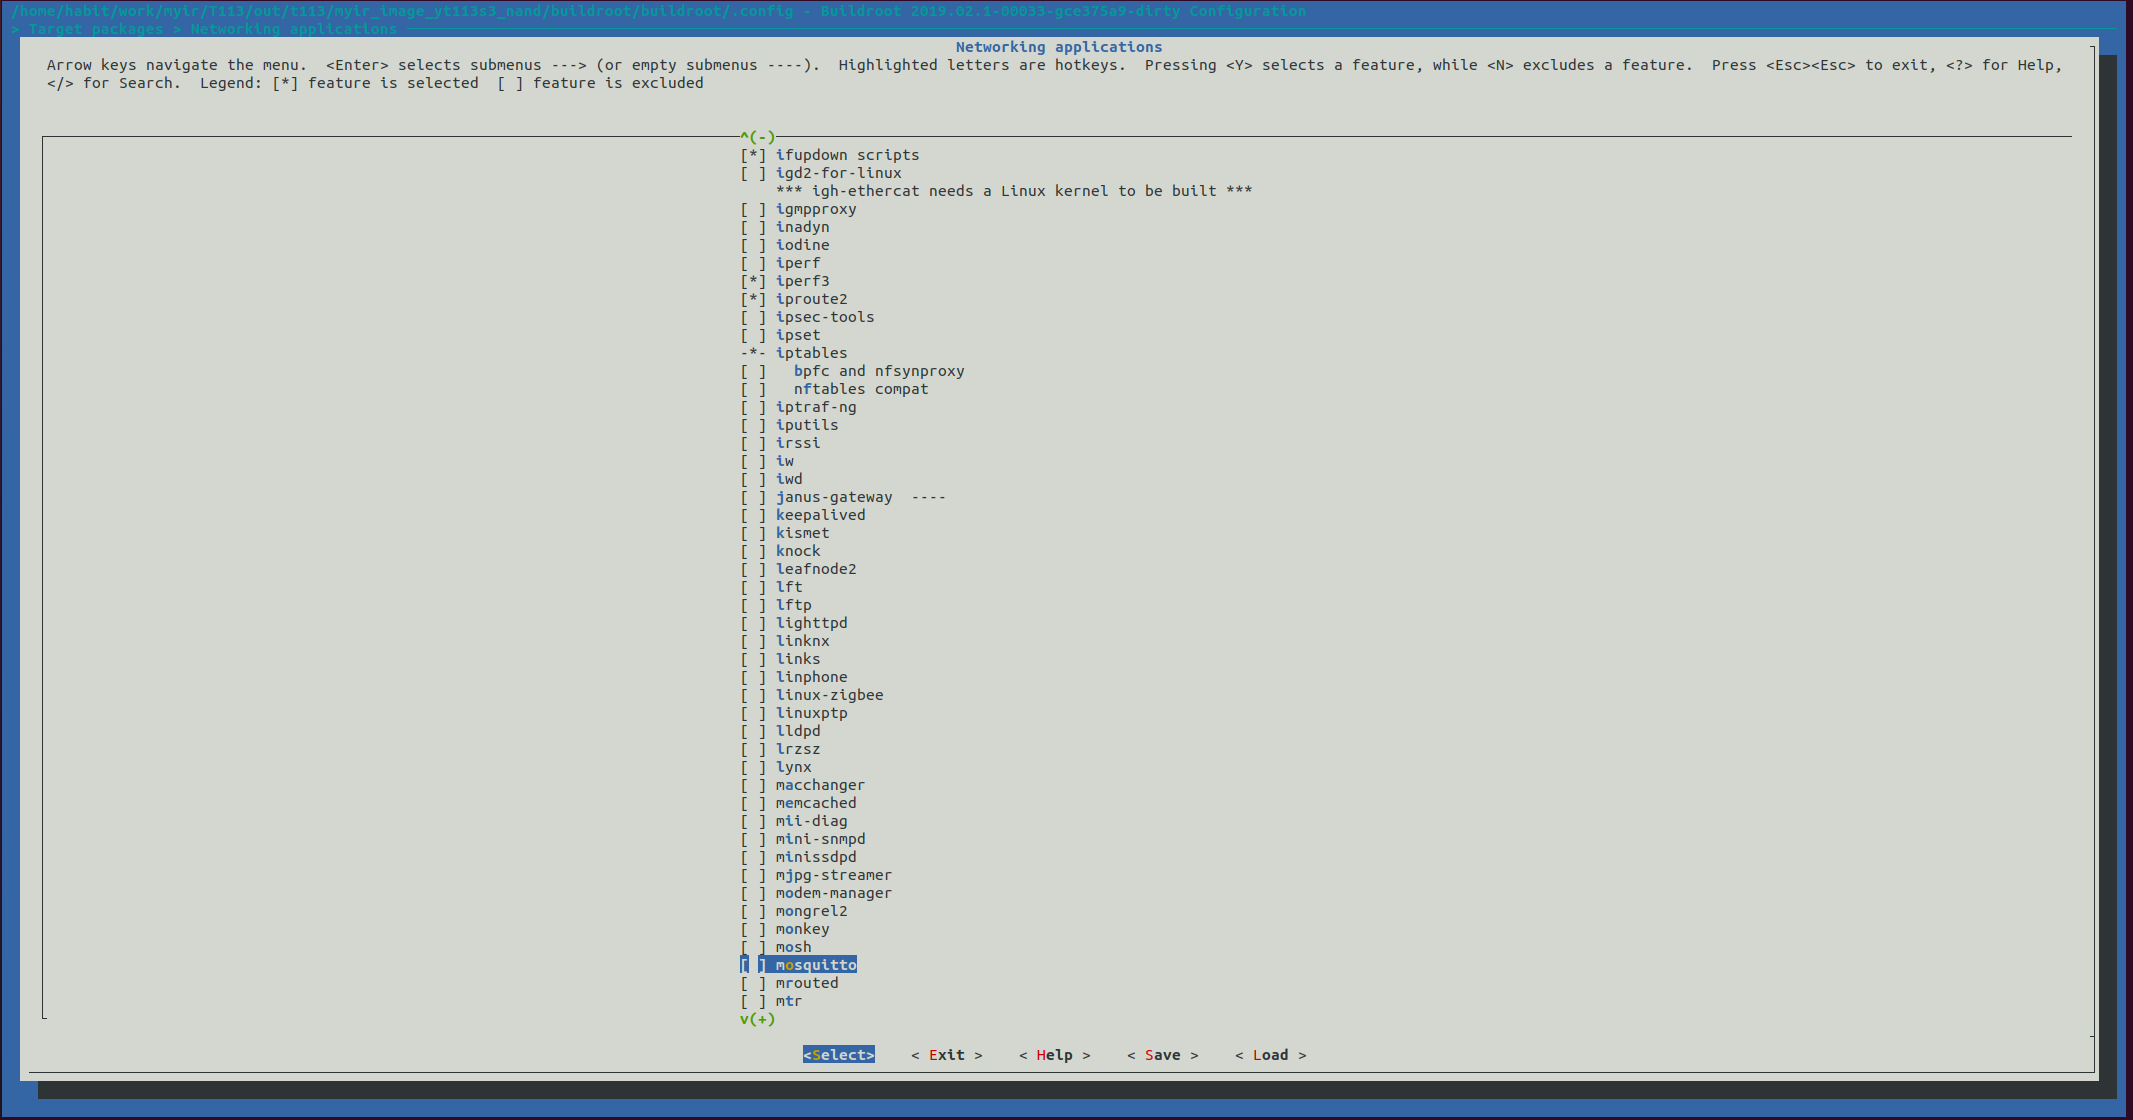Select the lighttpd package entry
The height and width of the screenshot is (1120, 2133).
[811, 623]
